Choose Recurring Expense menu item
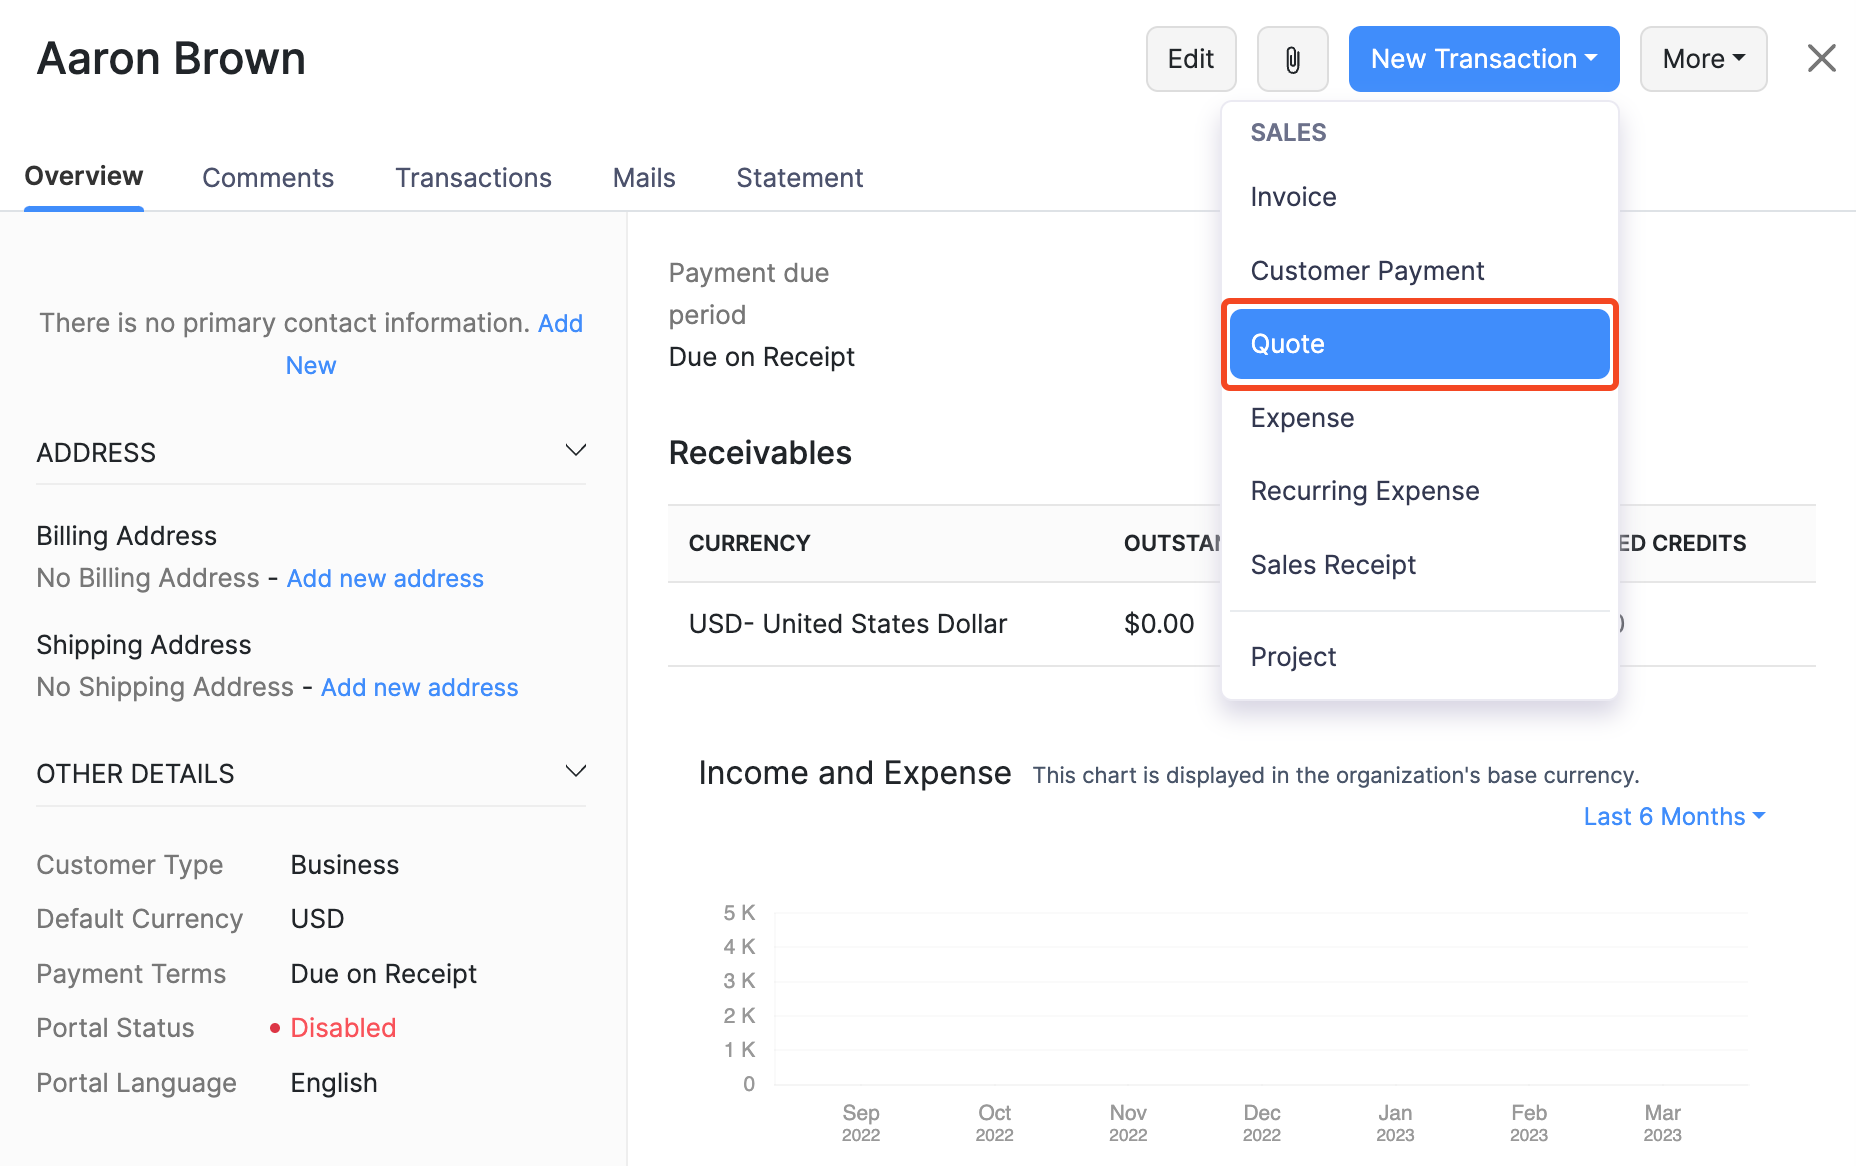This screenshot has width=1856, height=1166. 1364,491
